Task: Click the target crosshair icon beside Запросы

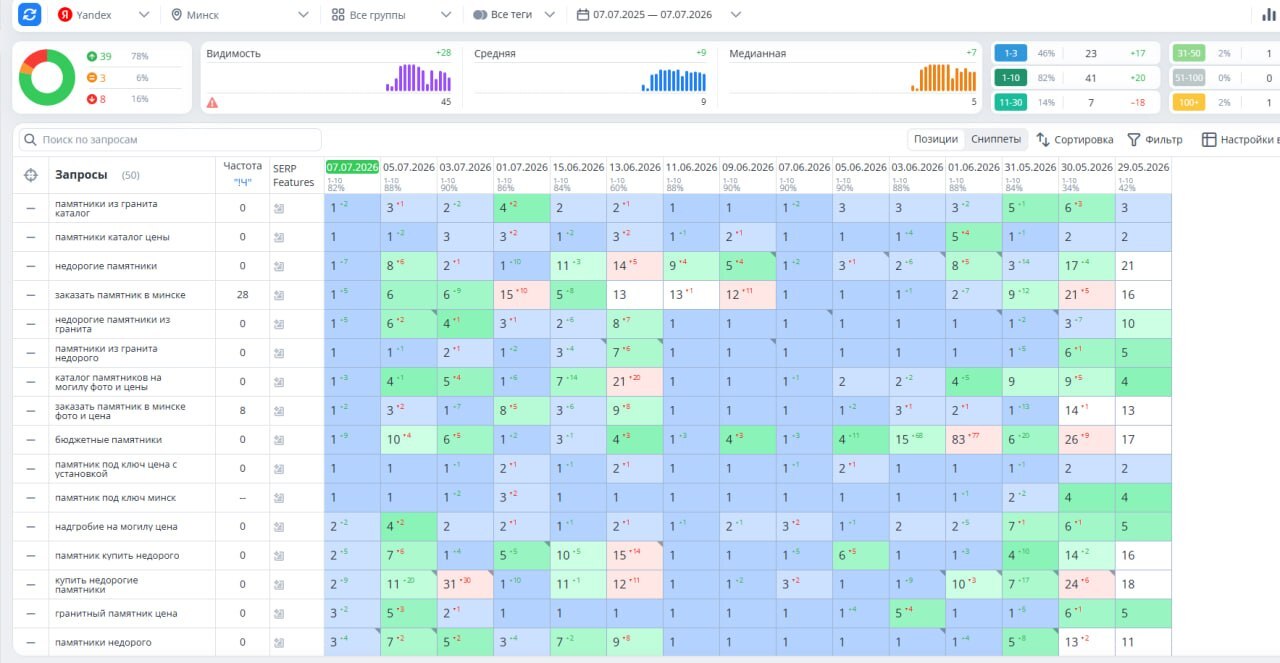Action: click(30, 175)
